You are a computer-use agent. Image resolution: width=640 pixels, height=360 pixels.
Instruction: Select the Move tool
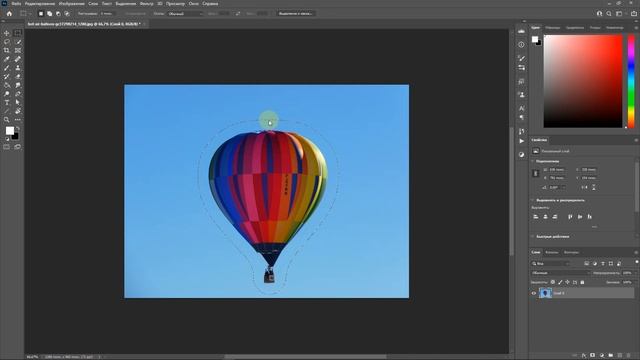click(x=7, y=33)
